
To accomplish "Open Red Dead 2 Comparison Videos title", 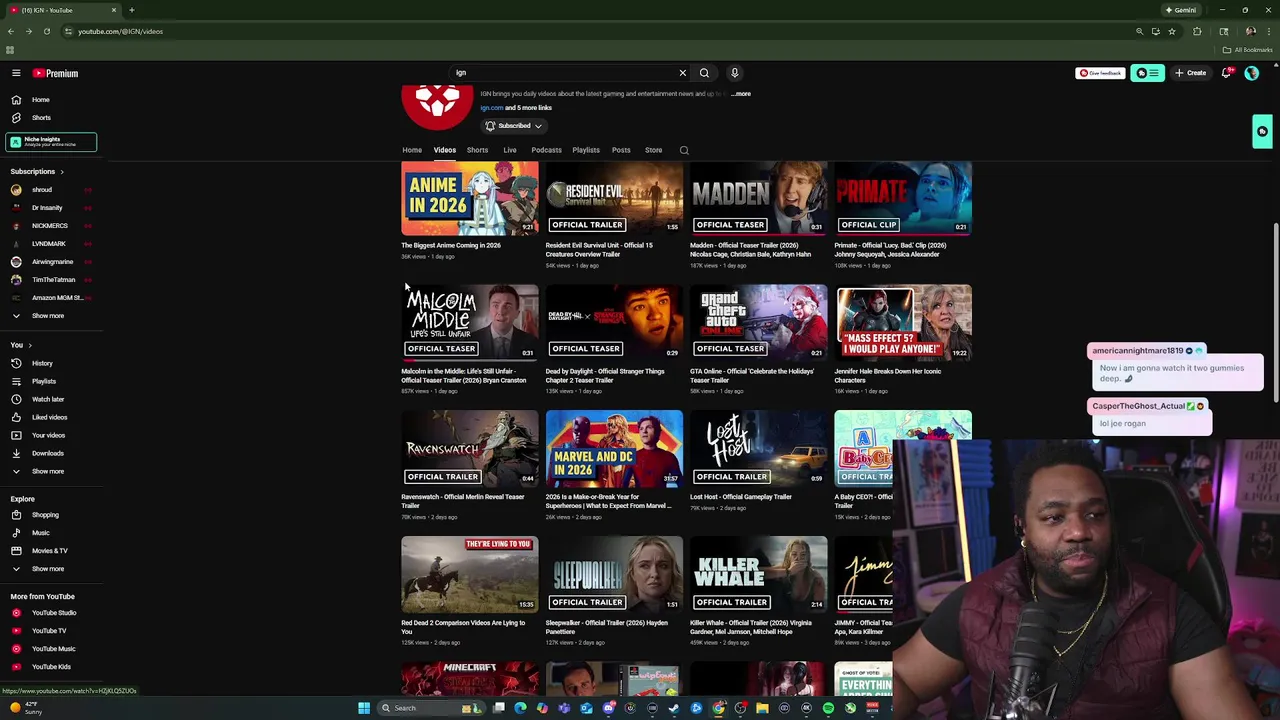I will point(463,627).
